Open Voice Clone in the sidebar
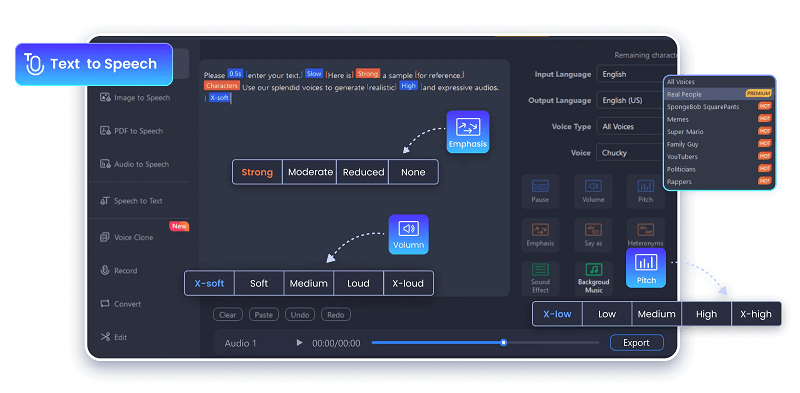 133,237
